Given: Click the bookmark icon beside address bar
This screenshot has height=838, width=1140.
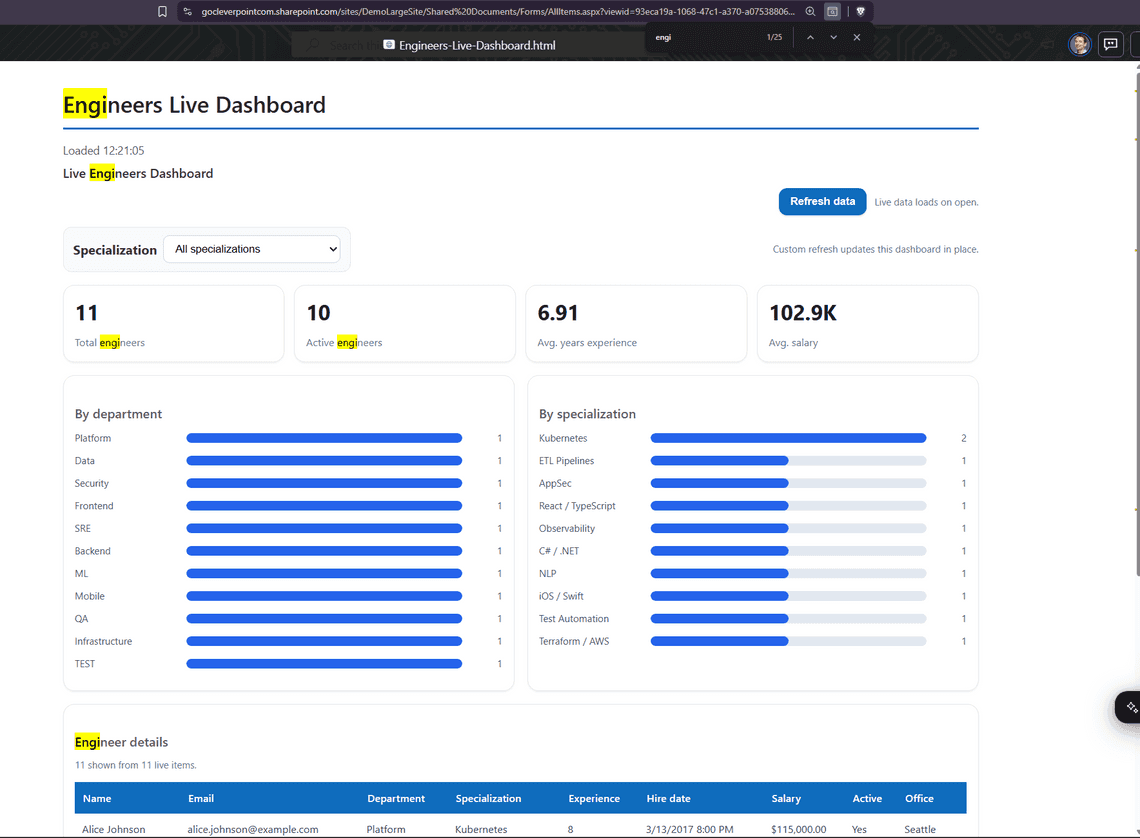Looking at the screenshot, I should [x=162, y=12].
